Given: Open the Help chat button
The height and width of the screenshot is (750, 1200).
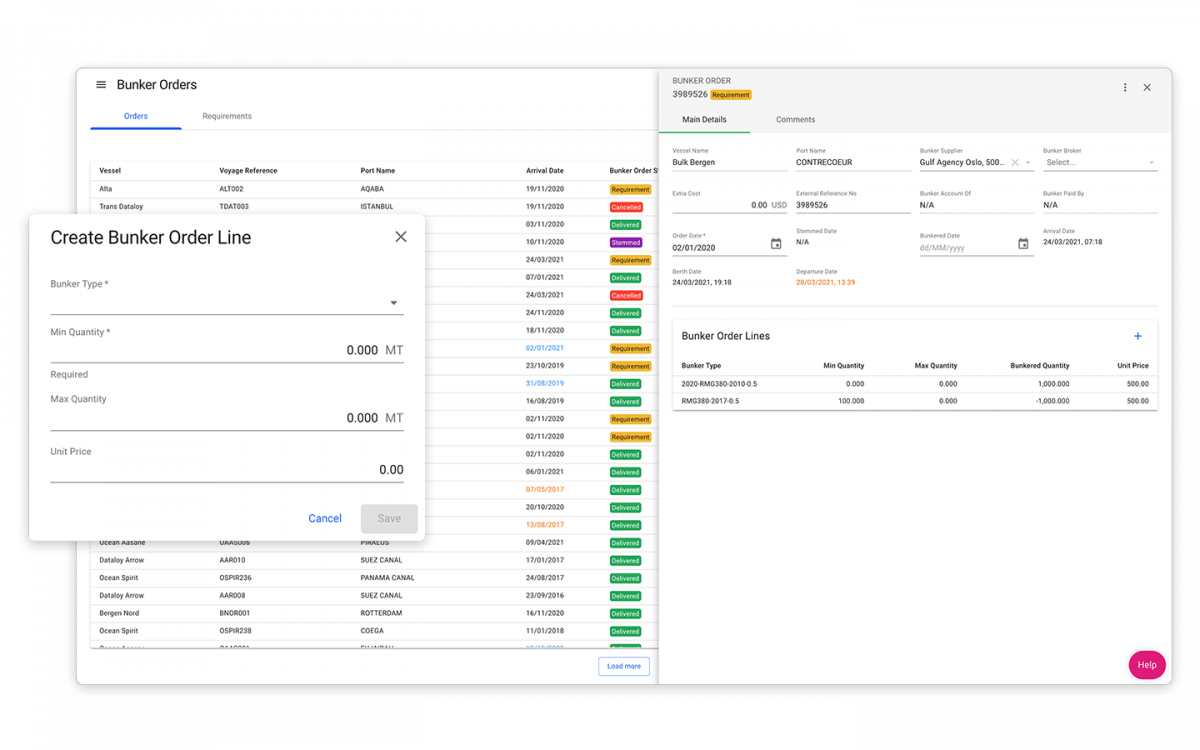Looking at the screenshot, I should 1146,665.
